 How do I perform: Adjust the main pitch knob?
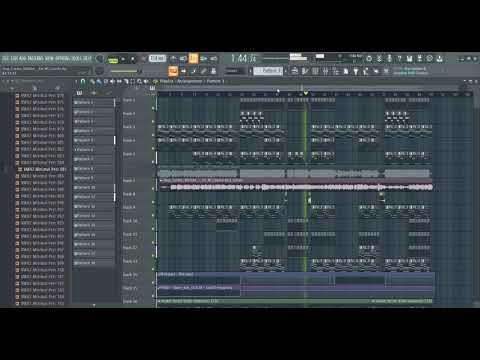[99, 70]
